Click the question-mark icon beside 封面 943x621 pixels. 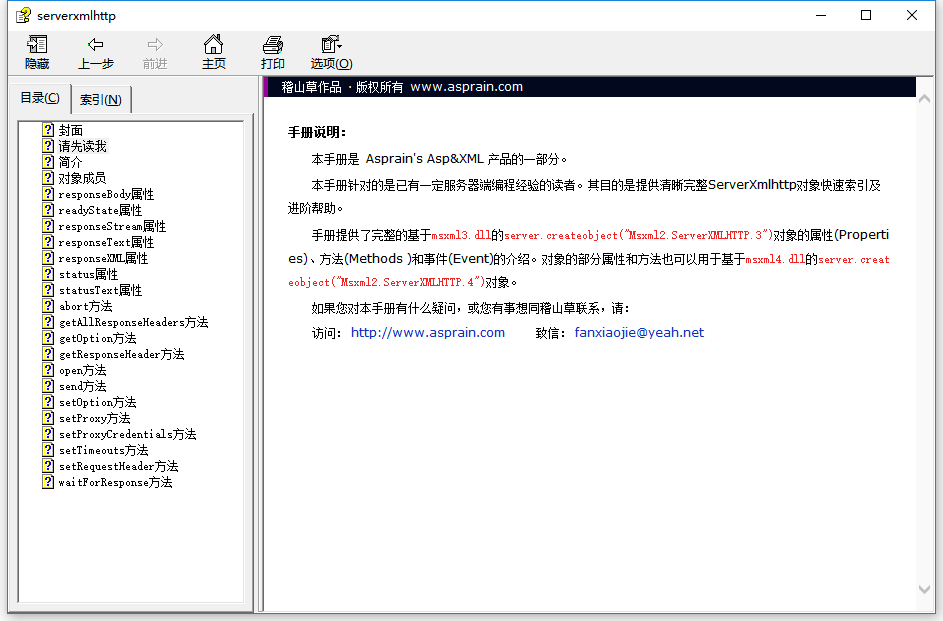(x=47, y=129)
